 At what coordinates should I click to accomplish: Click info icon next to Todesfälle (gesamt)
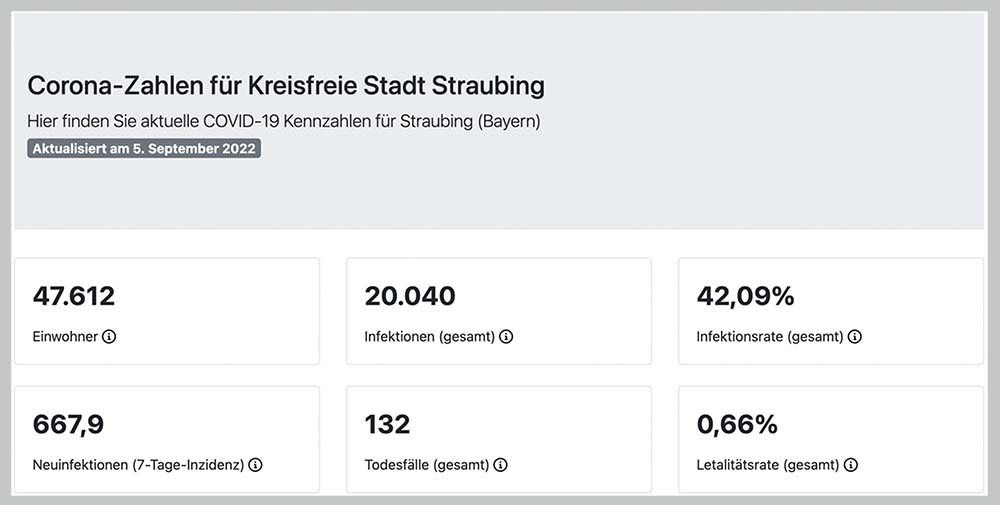pos(500,465)
